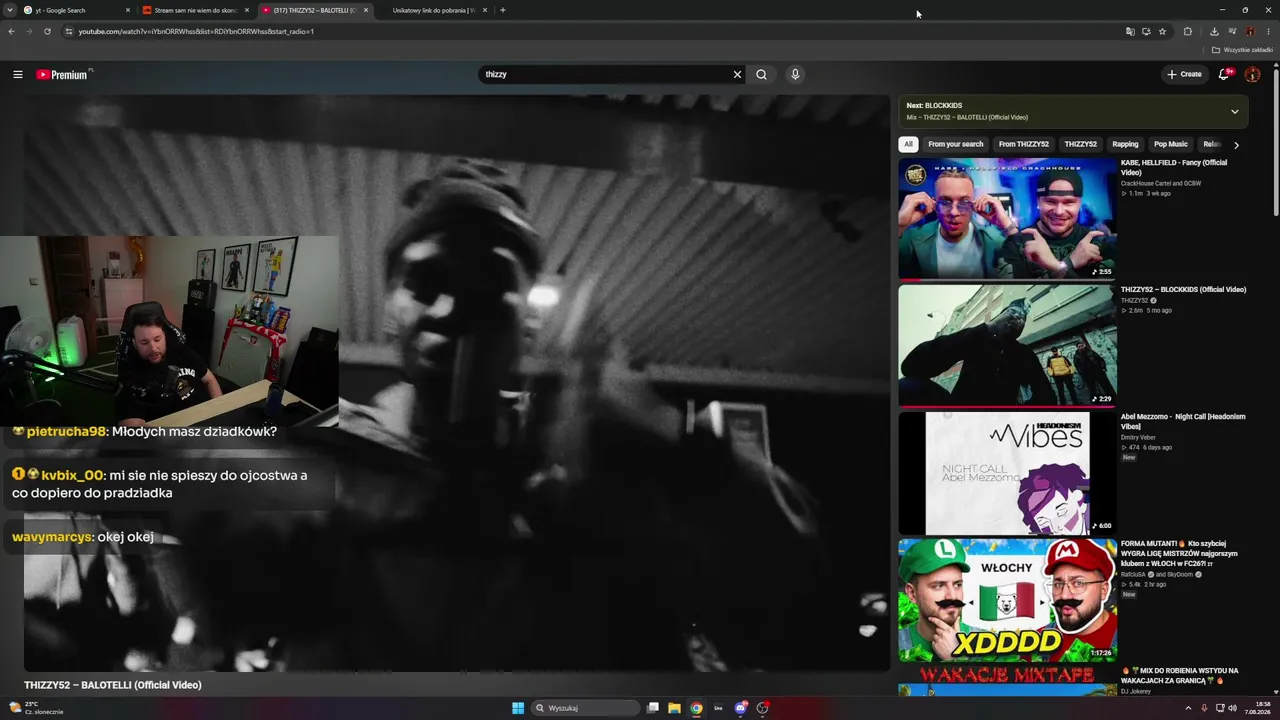Go back in browser history
Viewport: 1280px width, 720px height.
click(x=11, y=31)
